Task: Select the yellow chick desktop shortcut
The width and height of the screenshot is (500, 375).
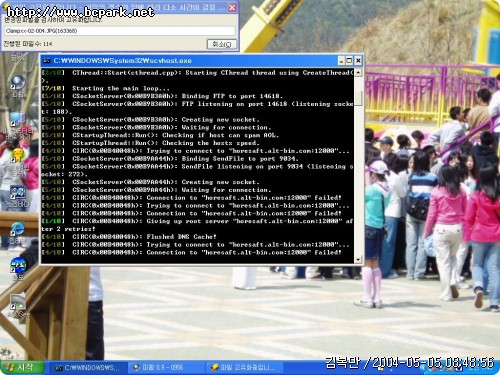Action: (18, 162)
